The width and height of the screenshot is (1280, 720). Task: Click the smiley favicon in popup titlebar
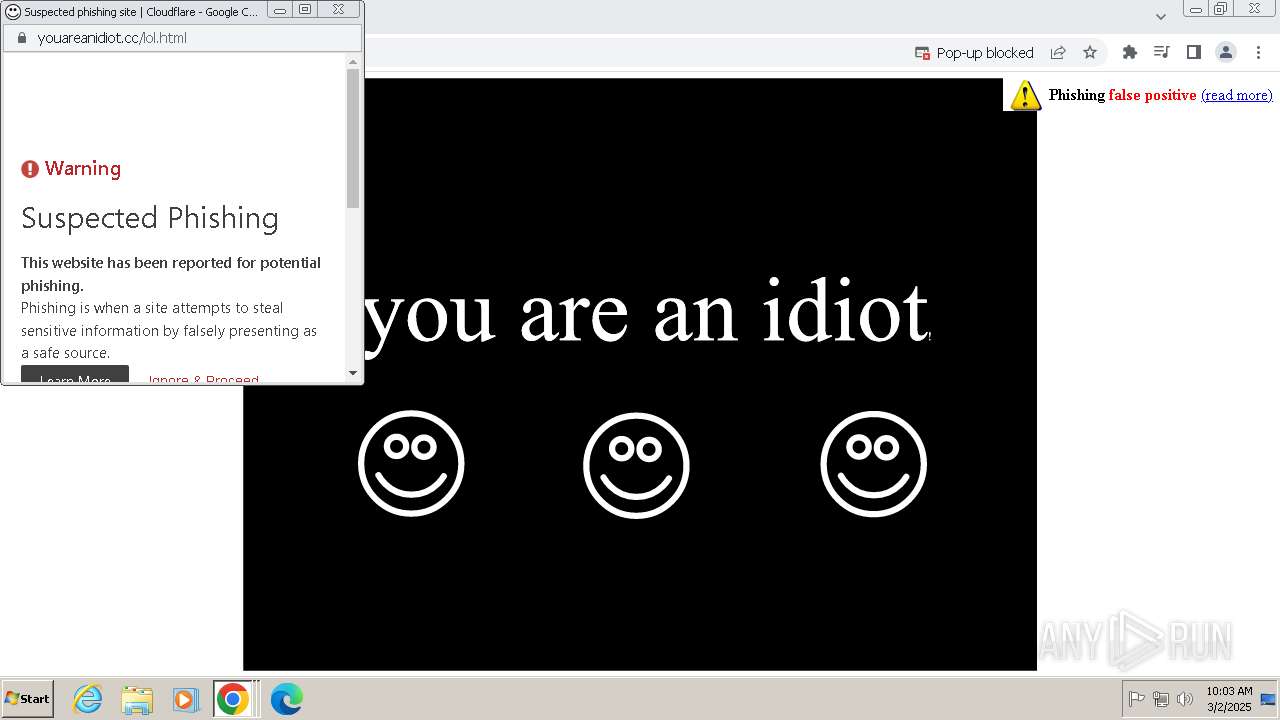(x=13, y=11)
